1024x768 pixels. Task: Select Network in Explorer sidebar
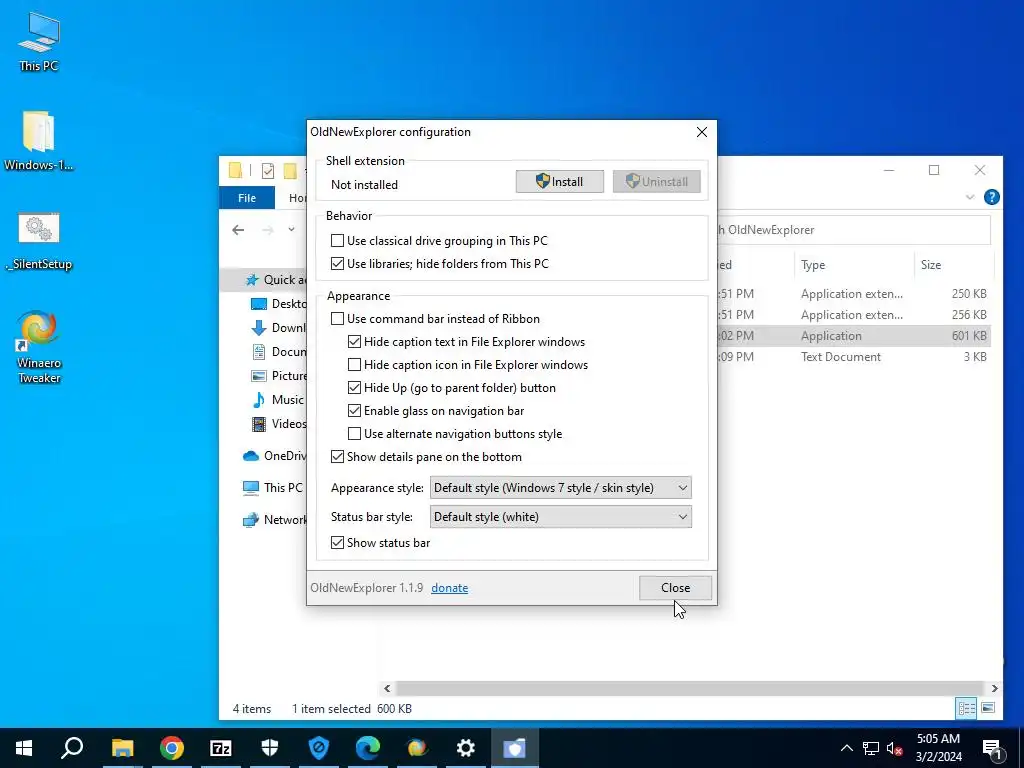pyautogui.click(x=274, y=520)
